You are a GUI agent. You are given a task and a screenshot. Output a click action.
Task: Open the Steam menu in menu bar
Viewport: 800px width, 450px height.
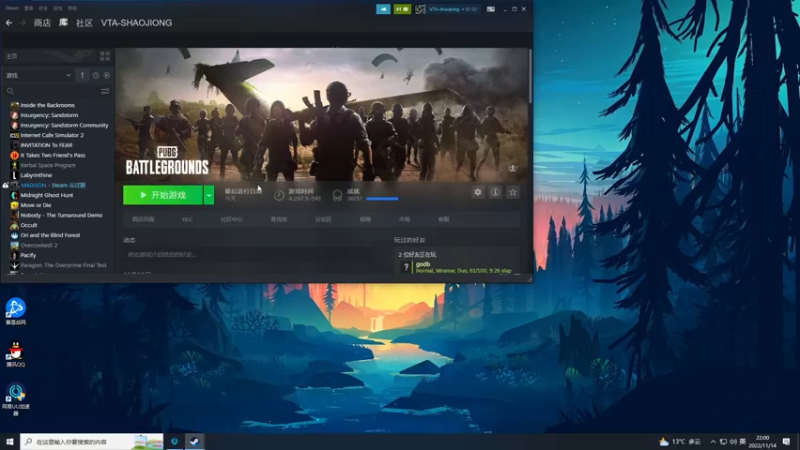pyautogui.click(x=12, y=8)
